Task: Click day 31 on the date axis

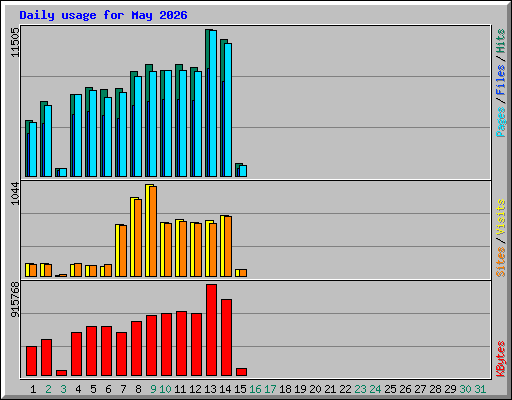Action: tap(480, 389)
